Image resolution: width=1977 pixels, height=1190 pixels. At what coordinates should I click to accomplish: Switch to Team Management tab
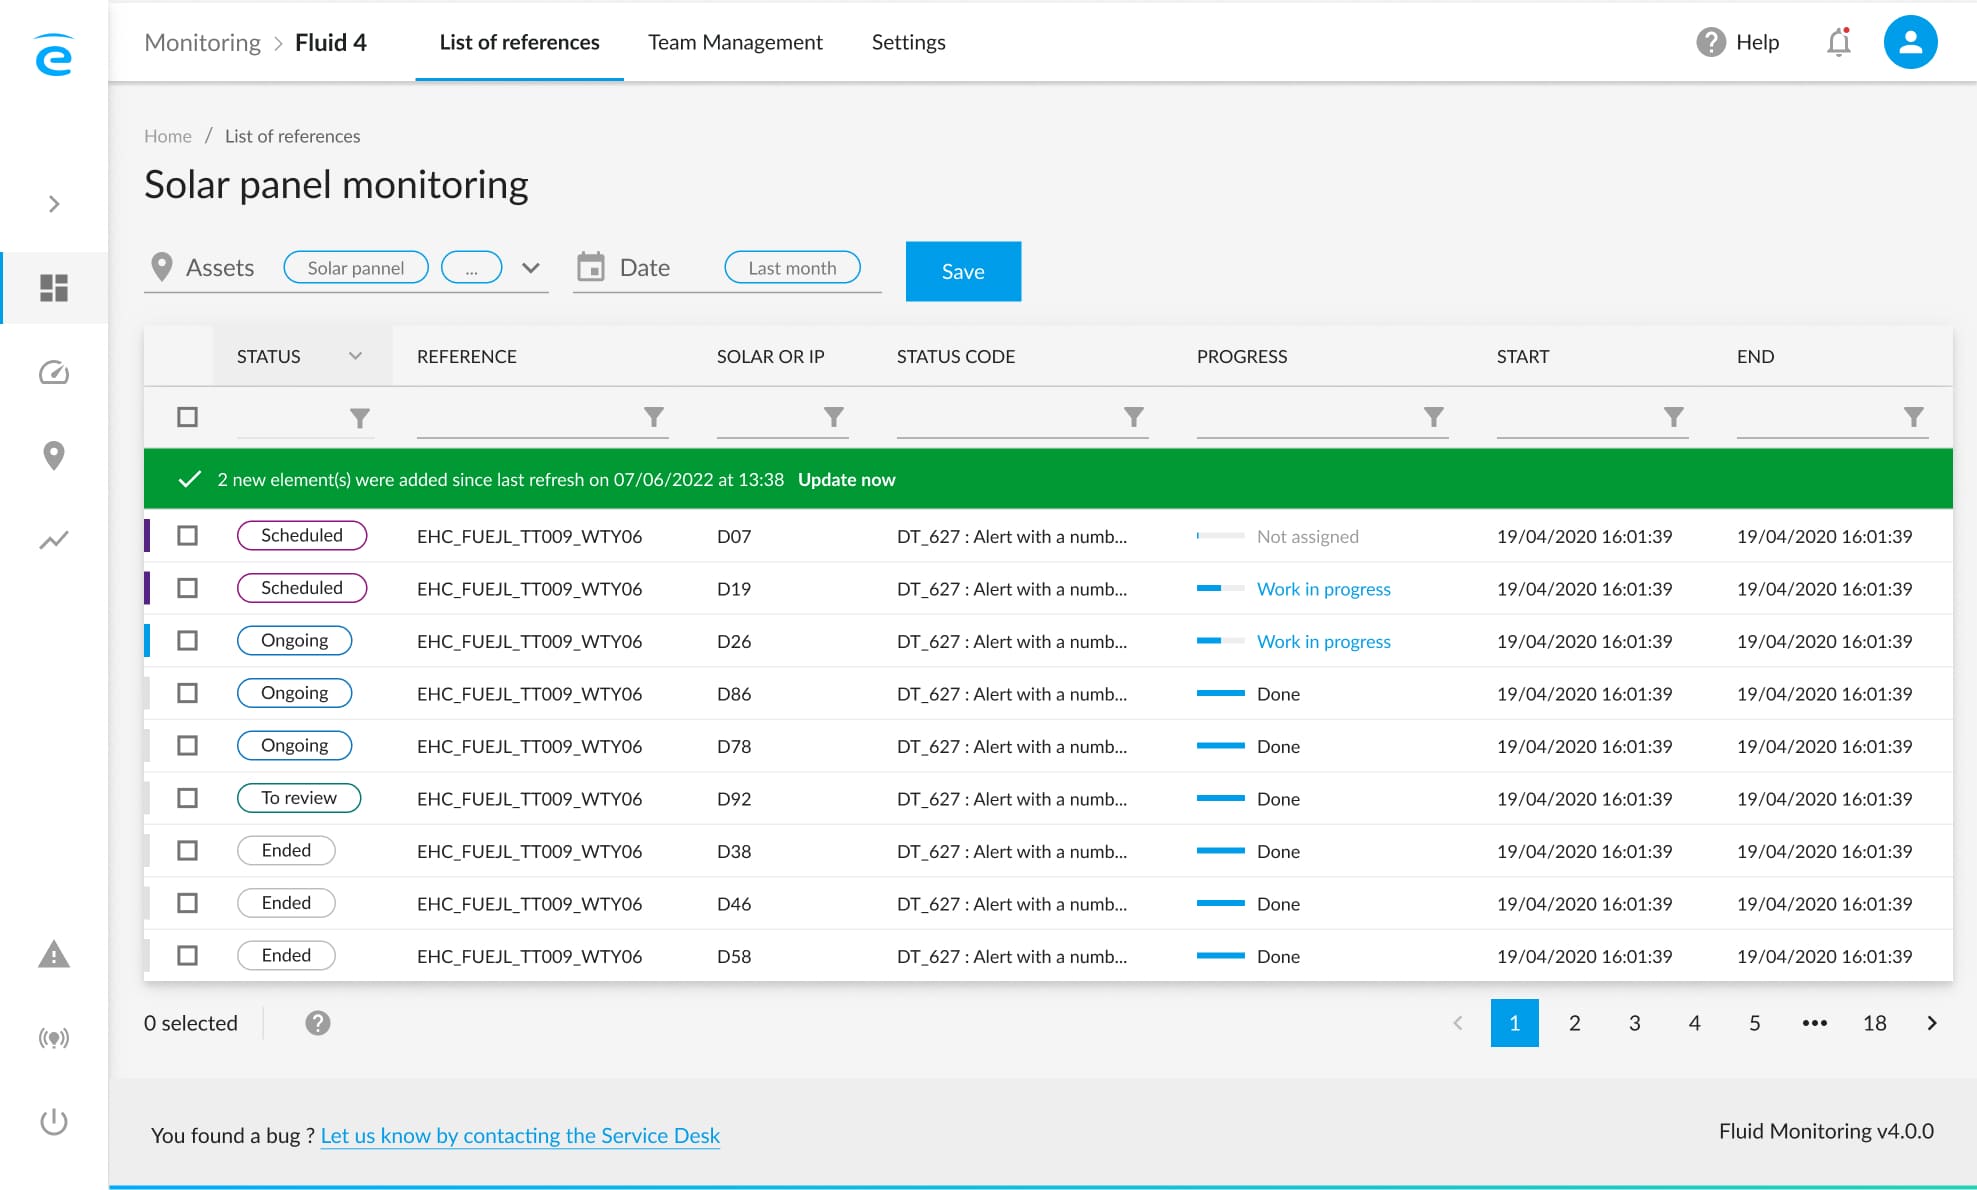[734, 40]
